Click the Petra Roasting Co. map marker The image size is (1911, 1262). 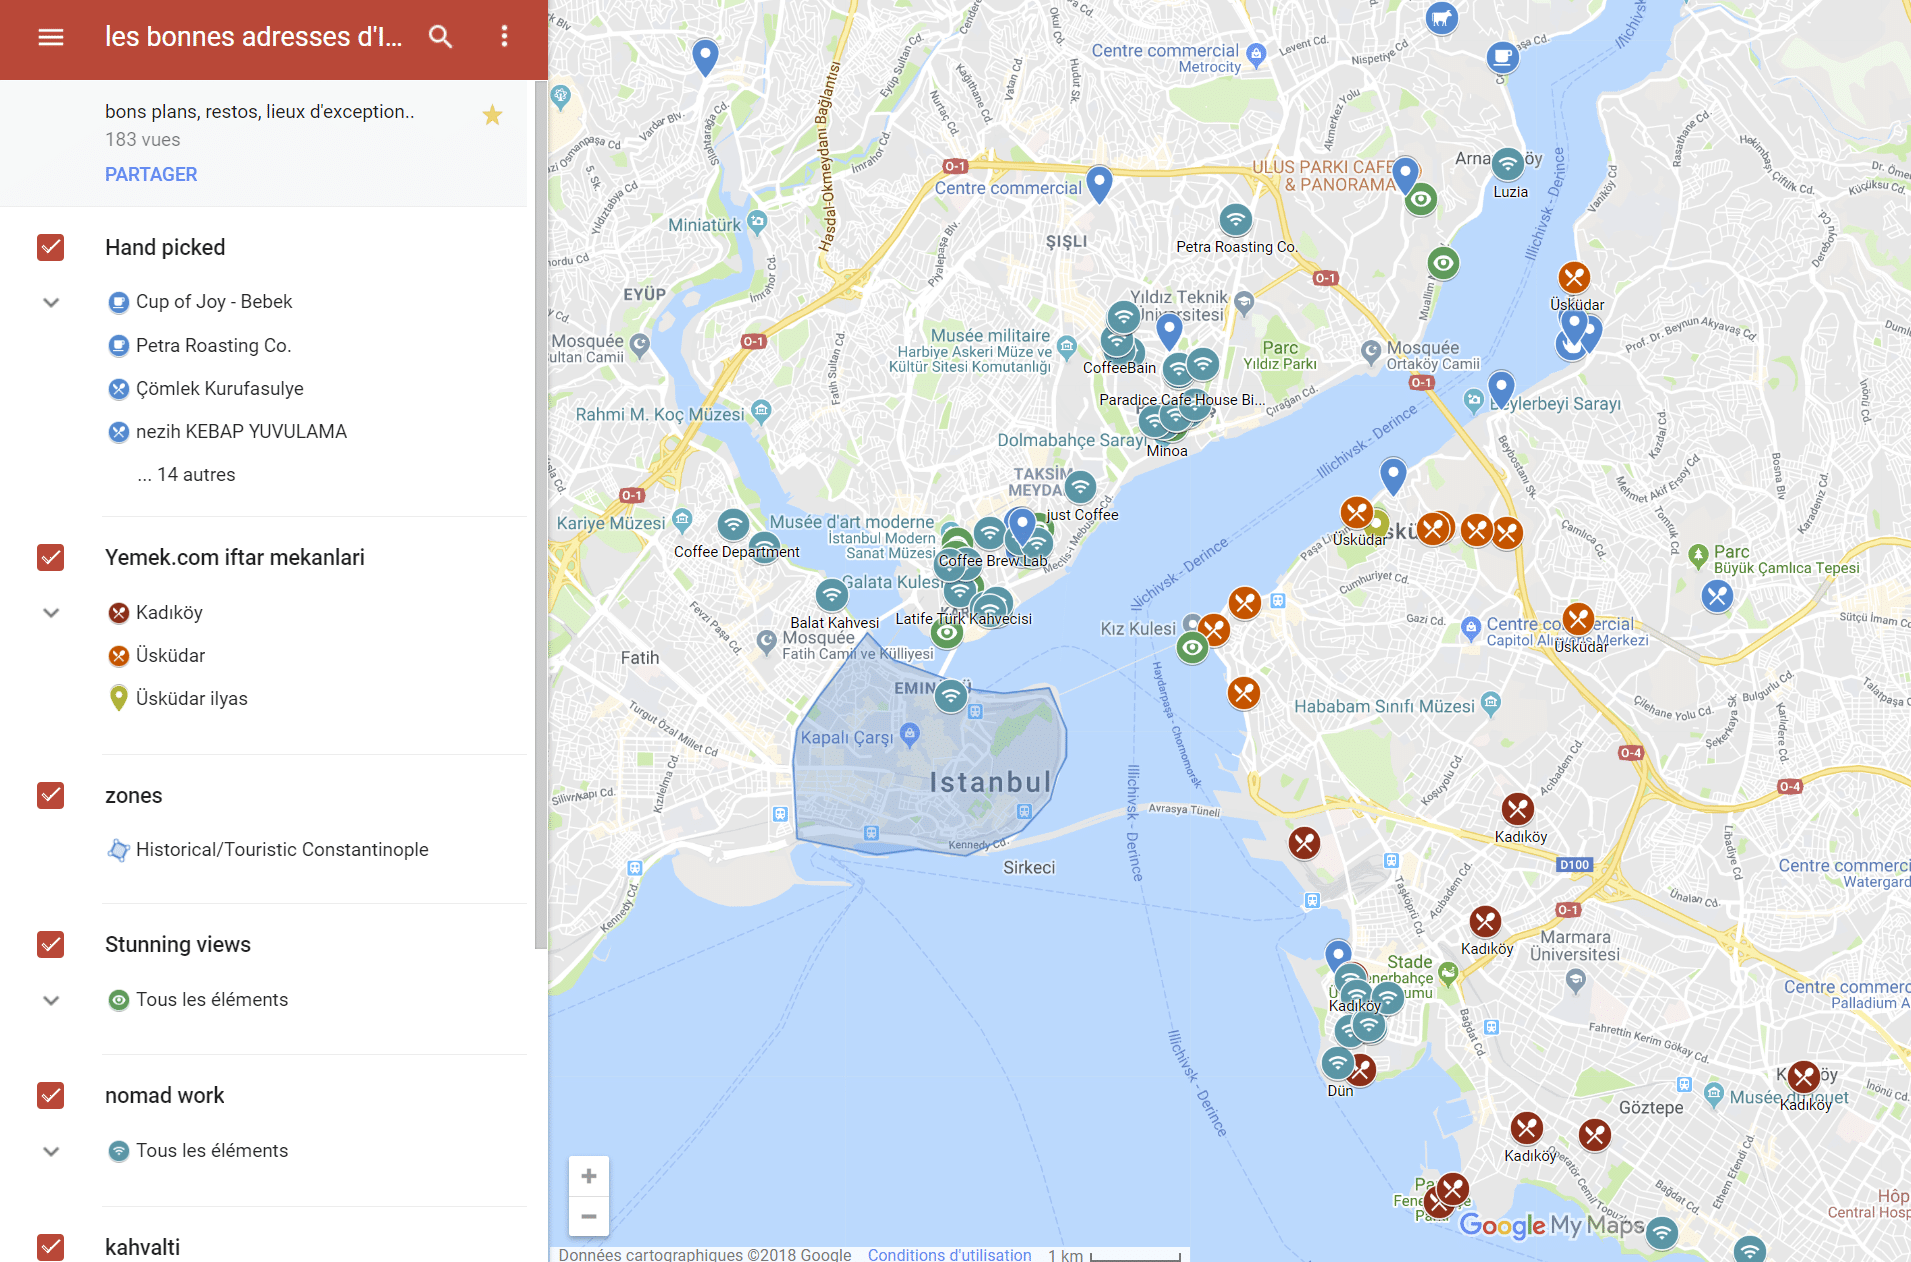(1236, 219)
